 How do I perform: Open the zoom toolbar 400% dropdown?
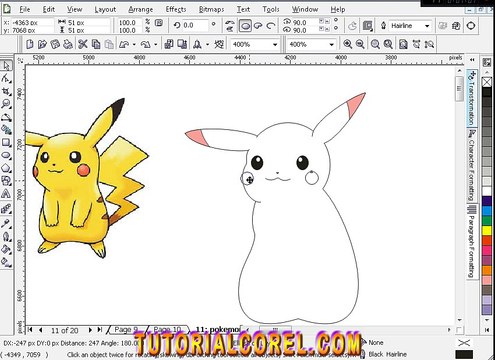(x=331, y=44)
